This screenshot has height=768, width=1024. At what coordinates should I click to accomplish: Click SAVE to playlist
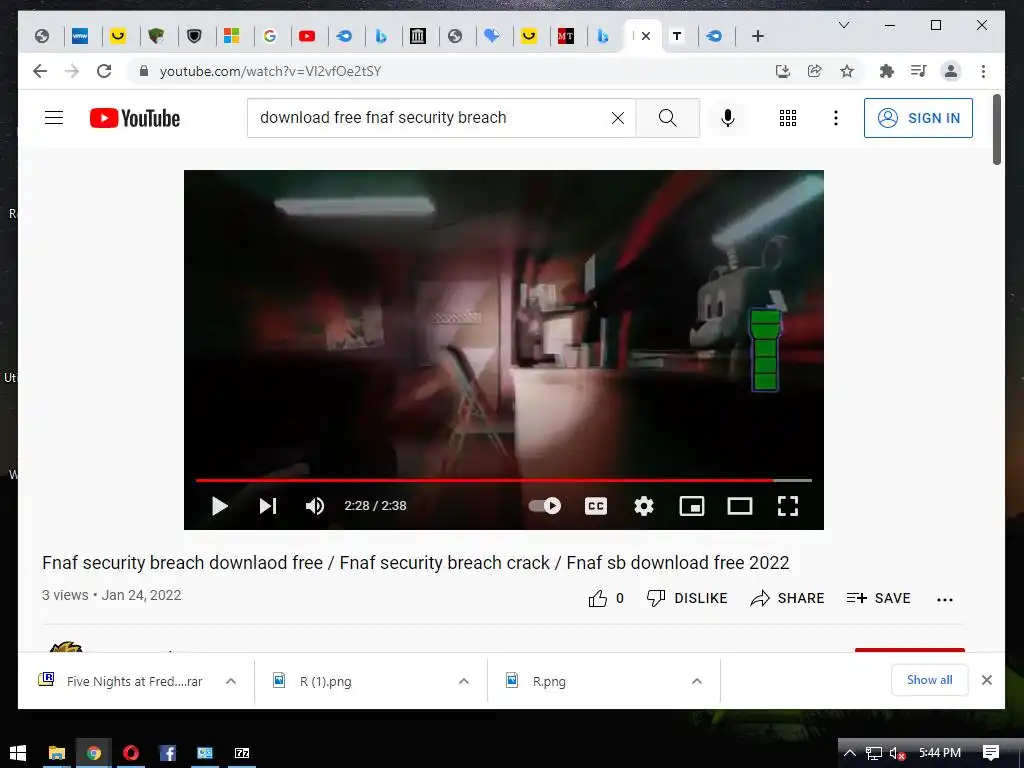coord(878,598)
